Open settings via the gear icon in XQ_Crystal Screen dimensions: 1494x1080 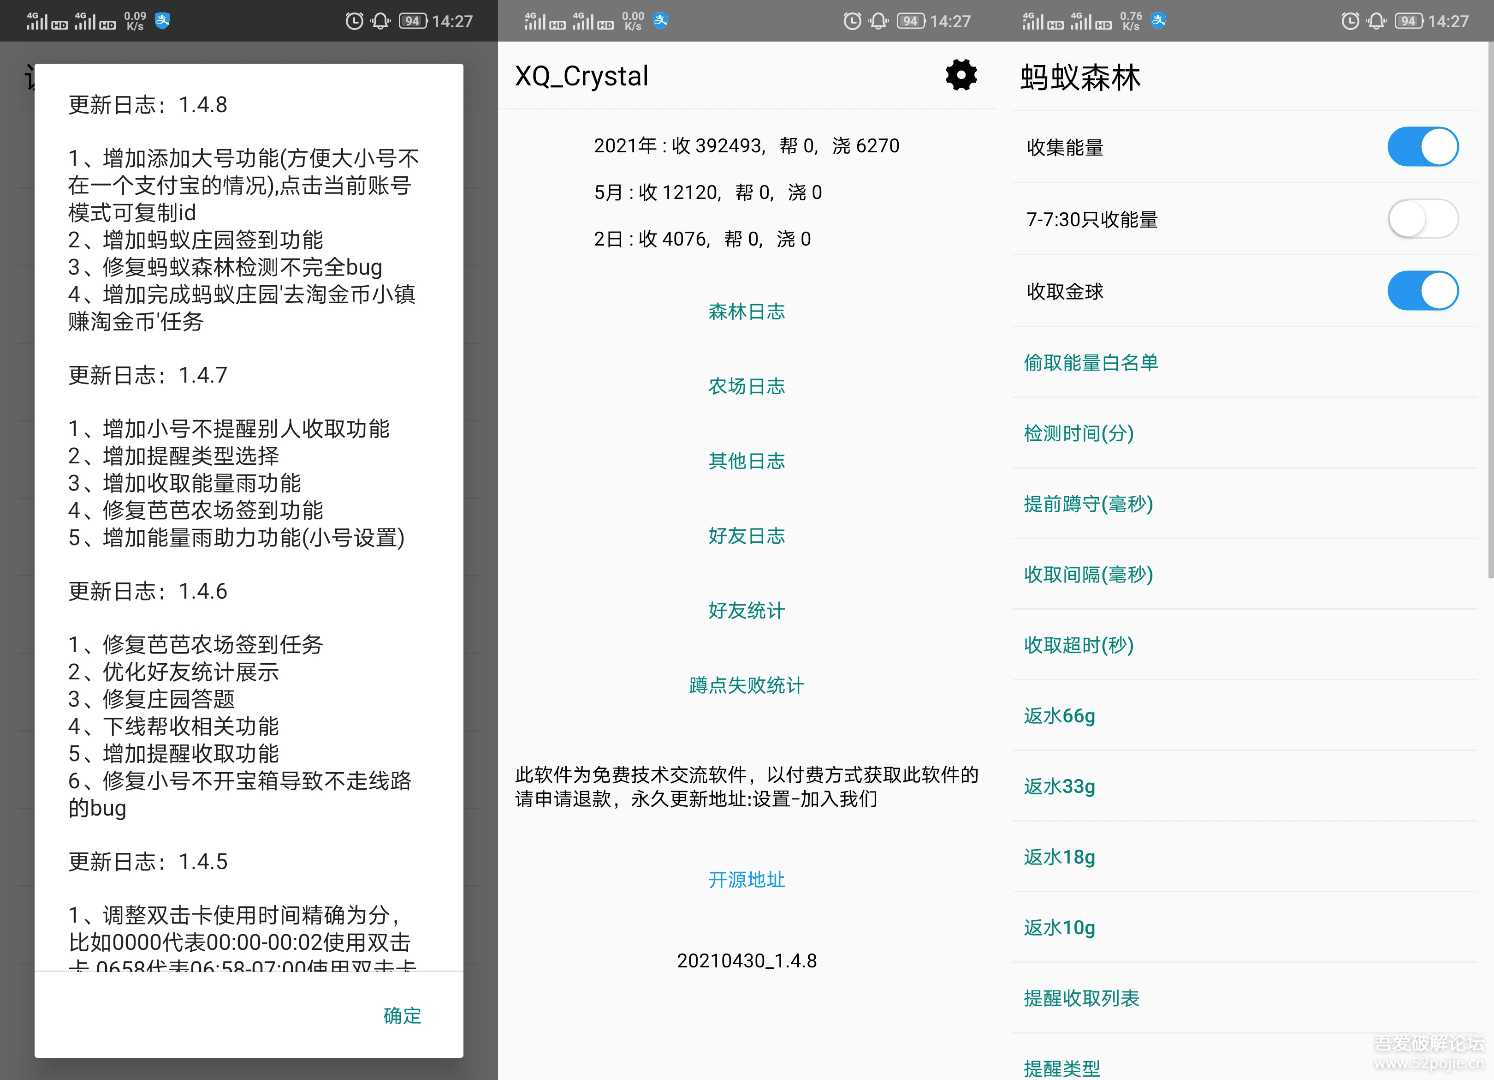(x=959, y=75)
